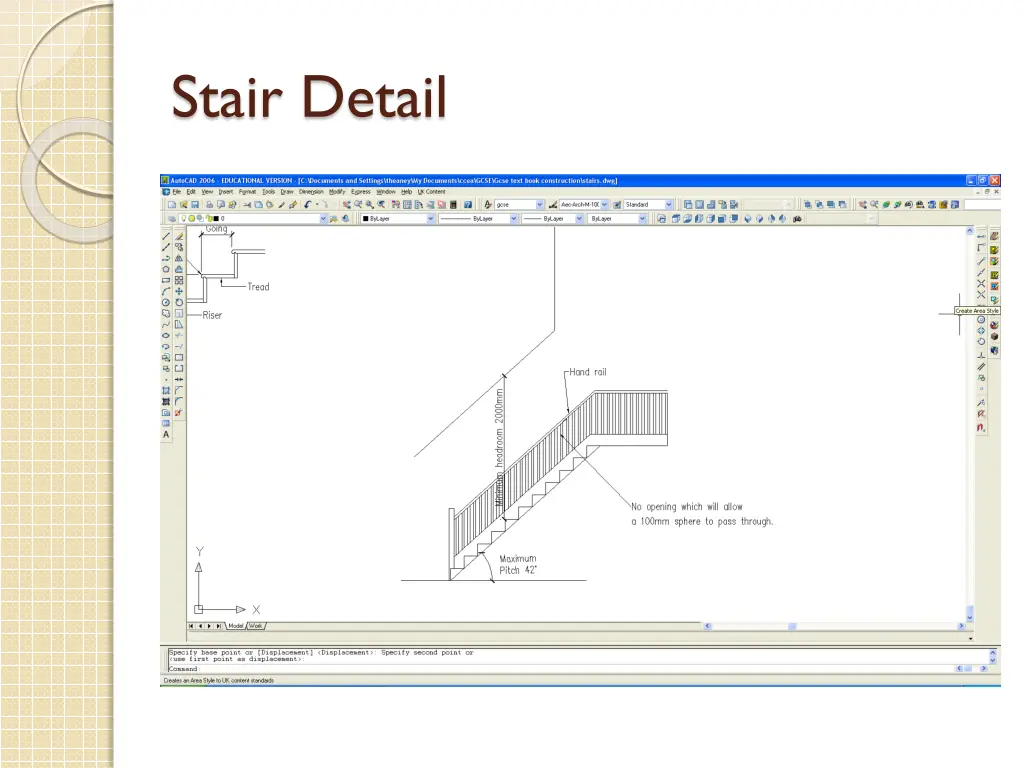Expand the Standard table style dropdown
Screen dimensions: 1024x768
[x=669, y=204]
